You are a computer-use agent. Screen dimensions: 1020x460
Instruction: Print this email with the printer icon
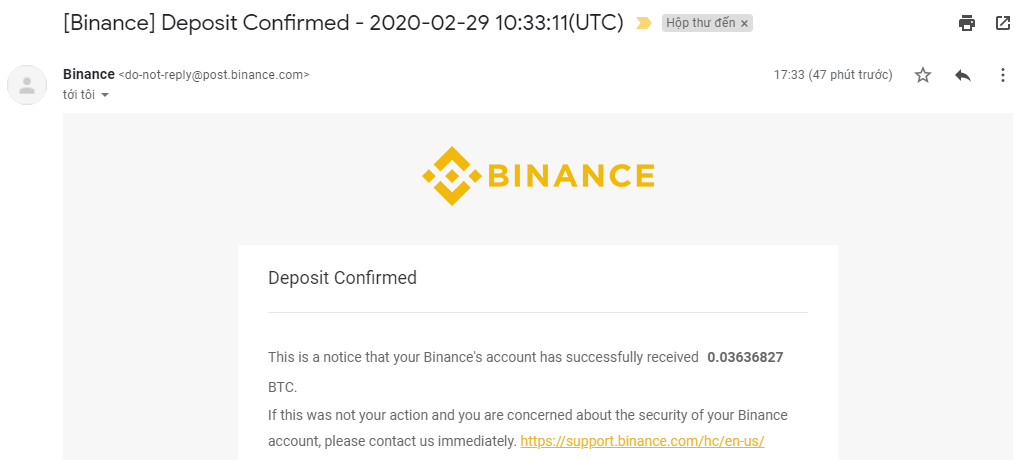(x=966, y=23)
